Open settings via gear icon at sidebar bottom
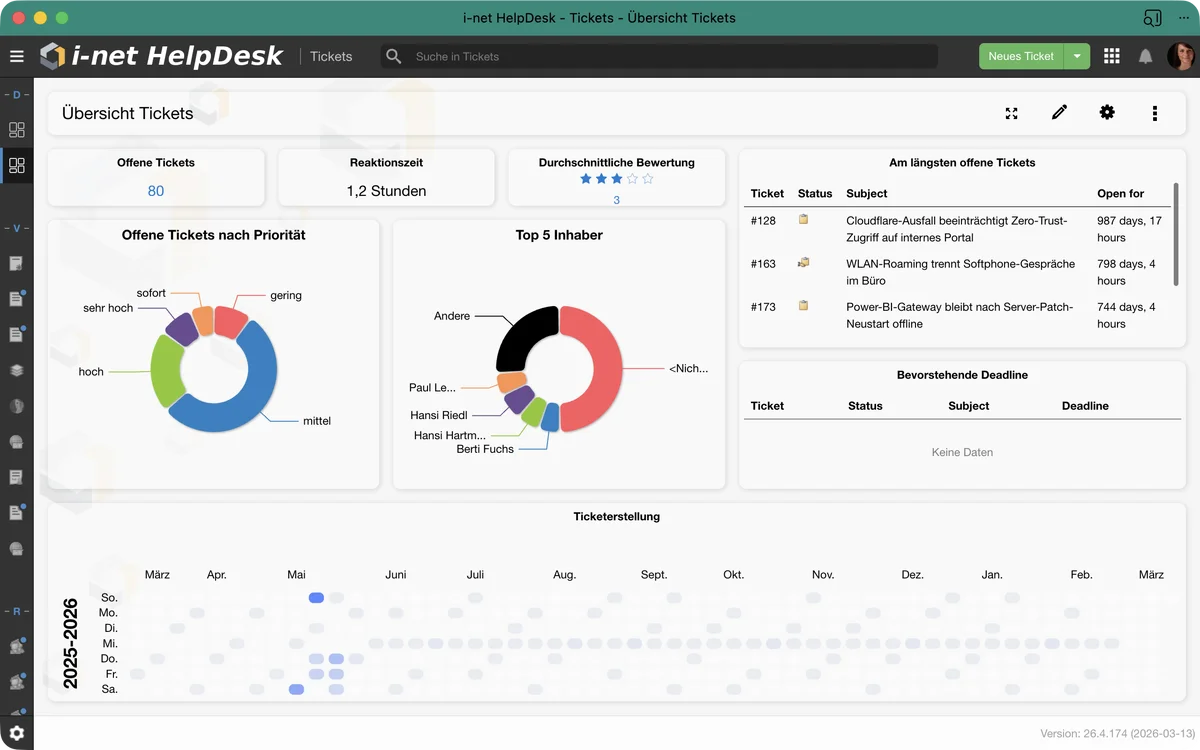 click(x=16, y=733)
